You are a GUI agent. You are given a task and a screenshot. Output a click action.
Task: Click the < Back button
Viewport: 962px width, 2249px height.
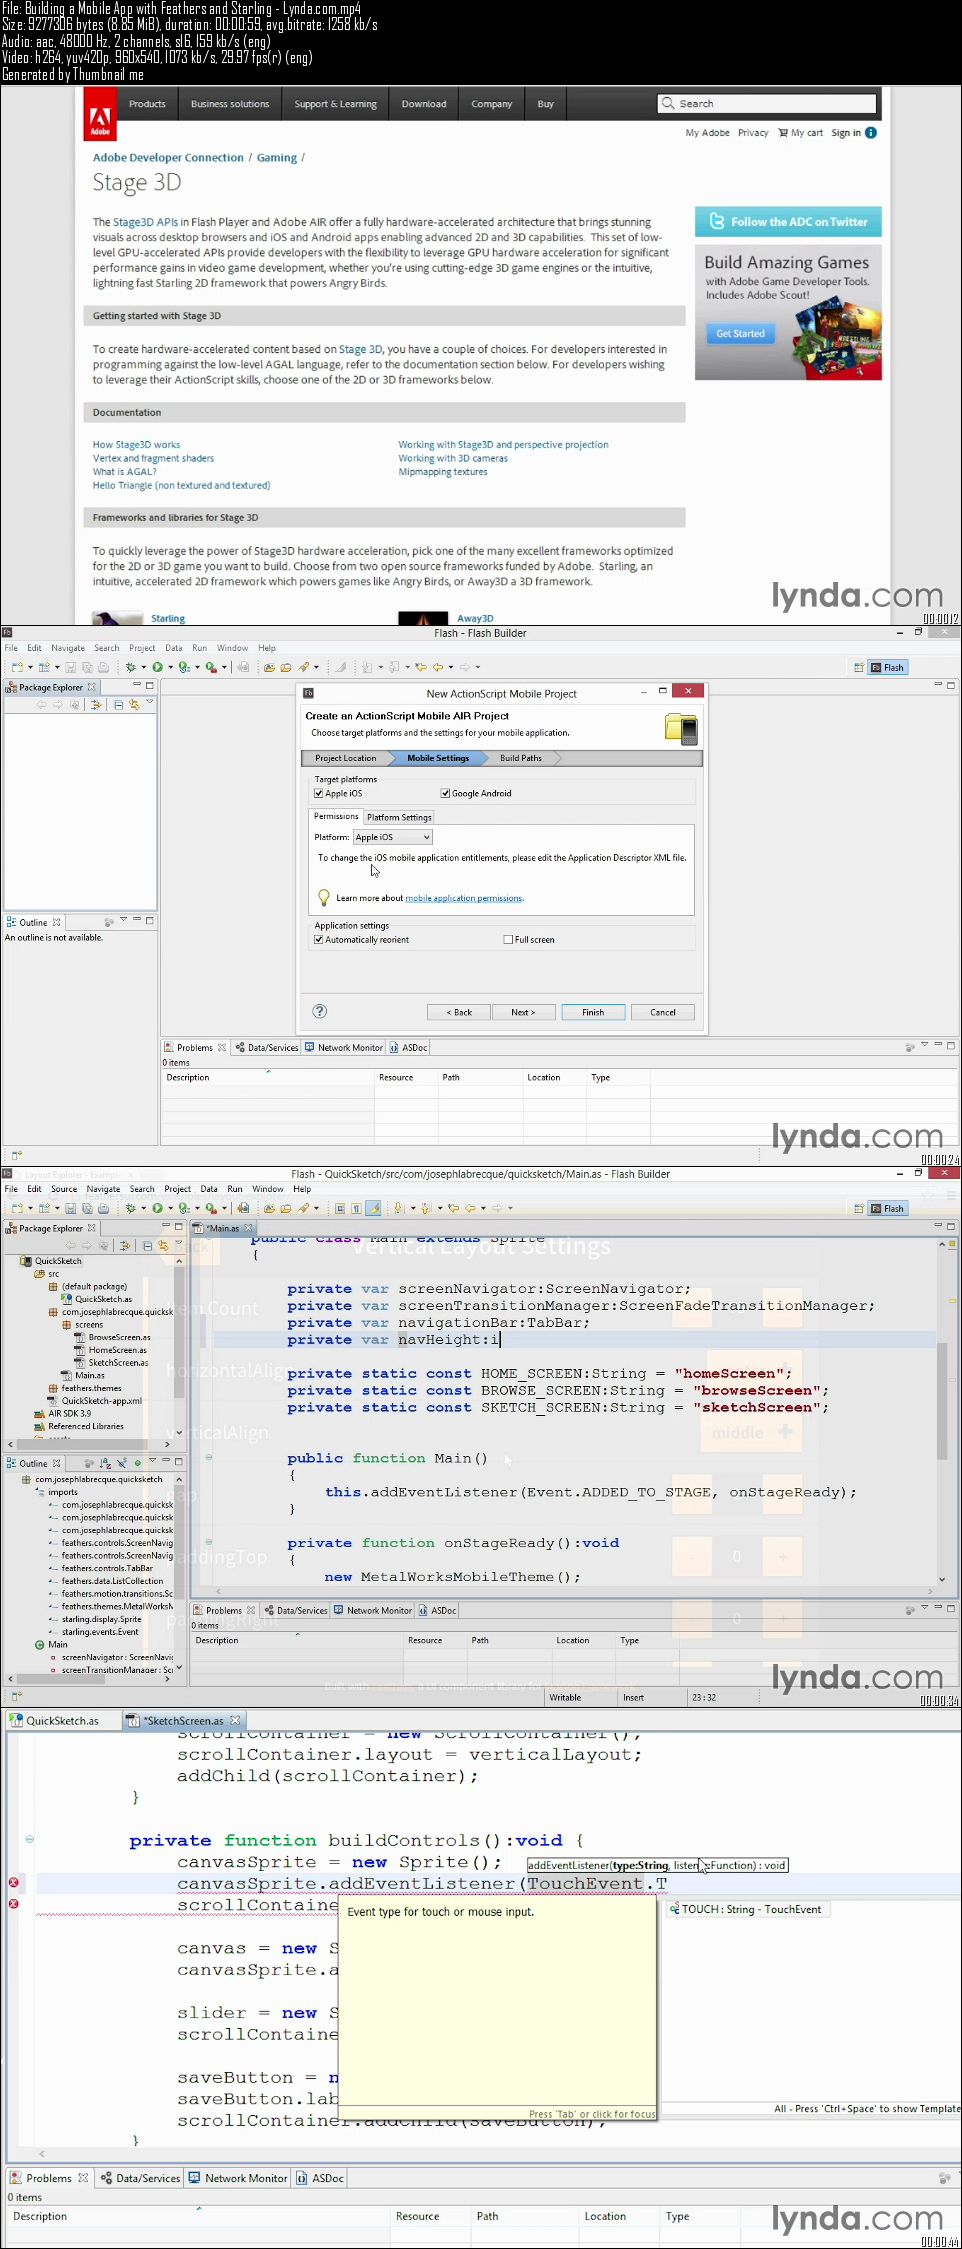459,1012
